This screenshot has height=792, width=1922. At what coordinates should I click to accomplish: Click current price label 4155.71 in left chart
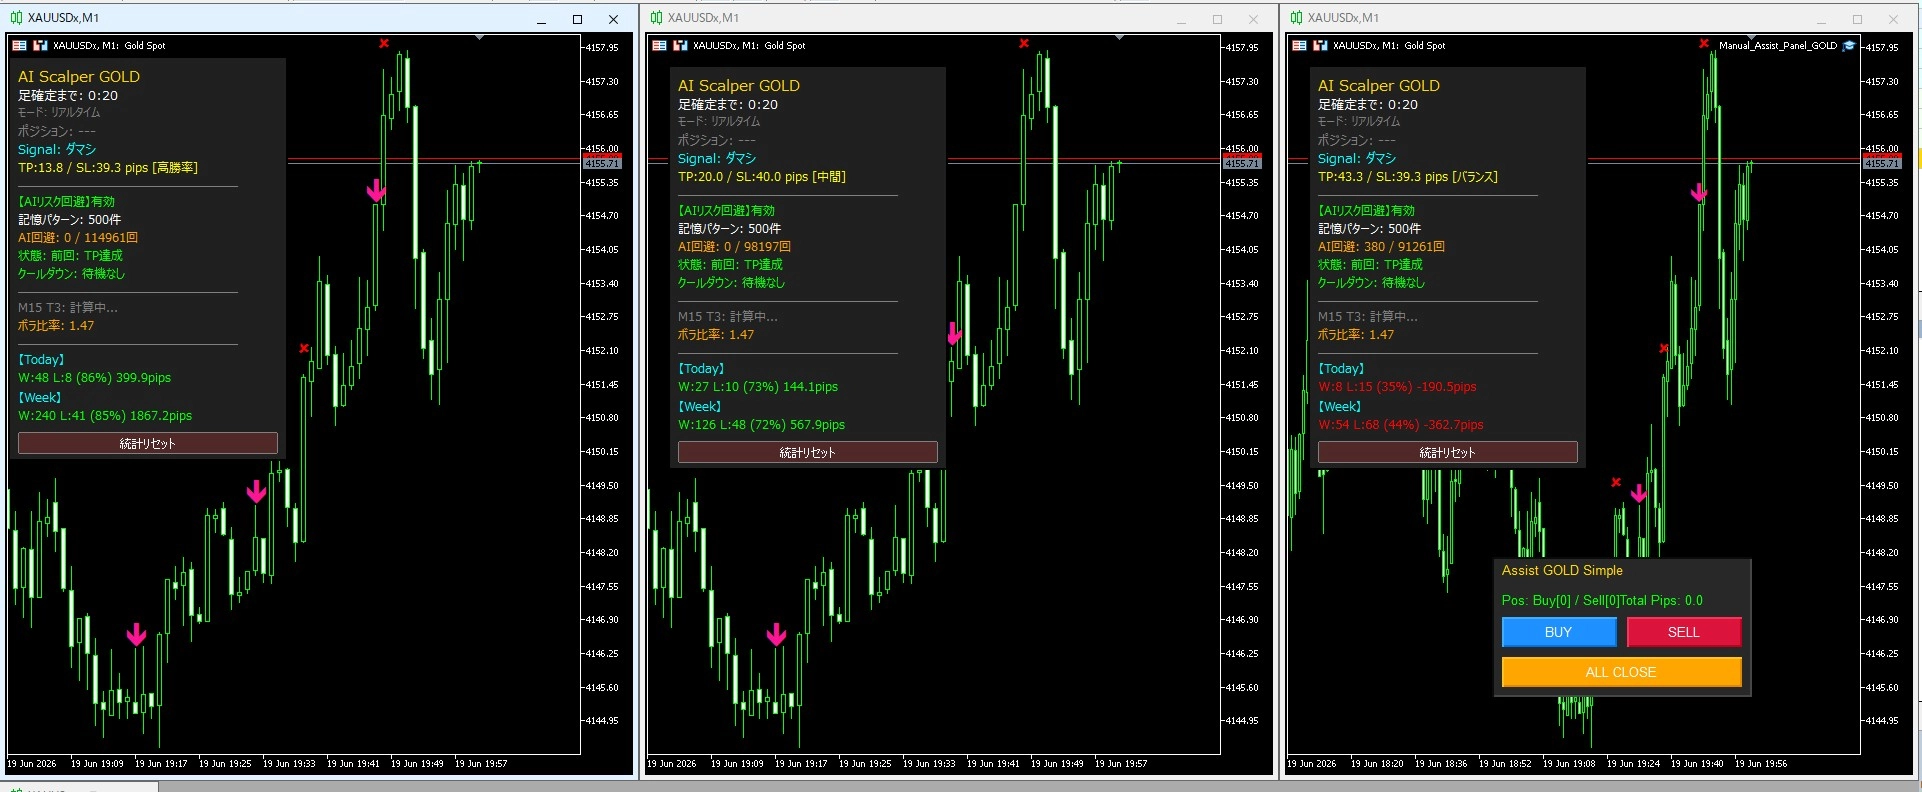tap(602, 163)
